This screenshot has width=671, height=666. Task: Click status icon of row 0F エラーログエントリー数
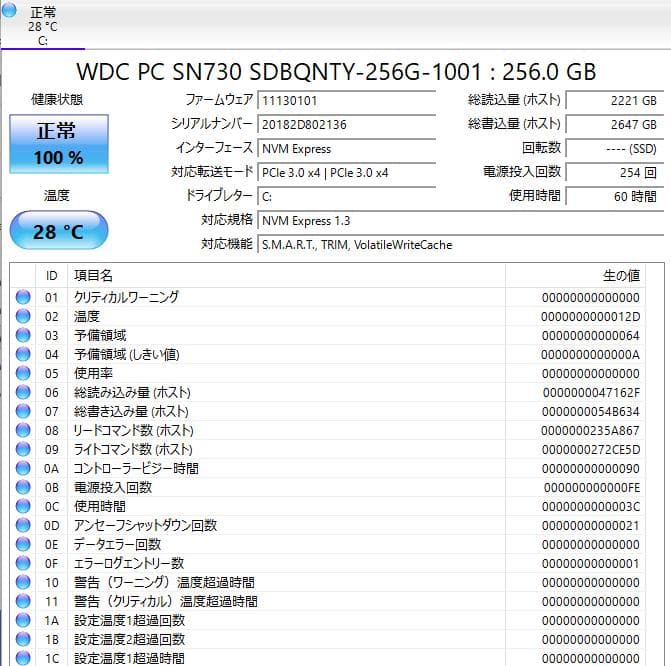(23, 563)
